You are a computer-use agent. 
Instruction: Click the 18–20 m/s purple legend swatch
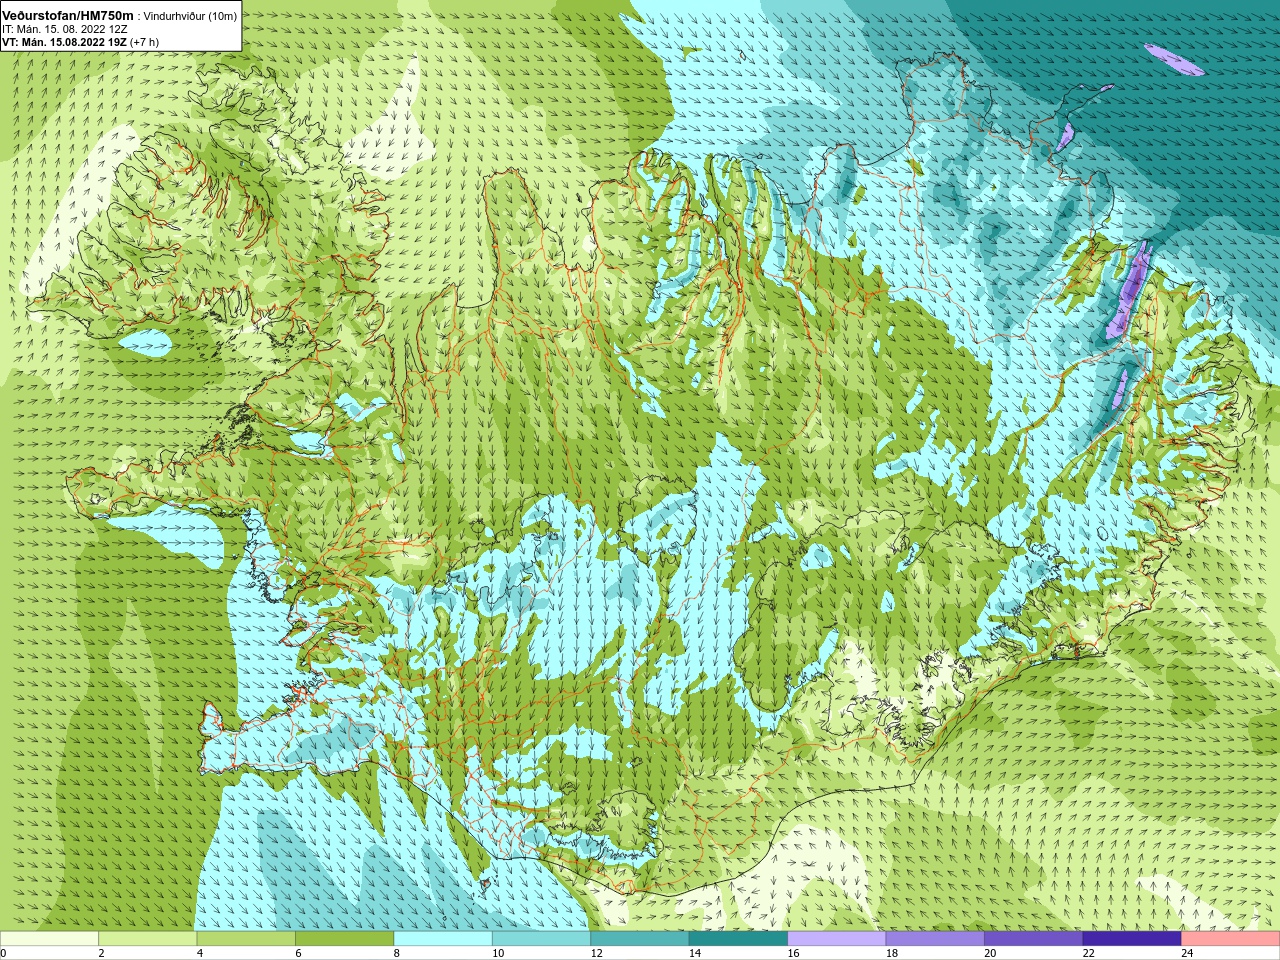click(935, 939)
